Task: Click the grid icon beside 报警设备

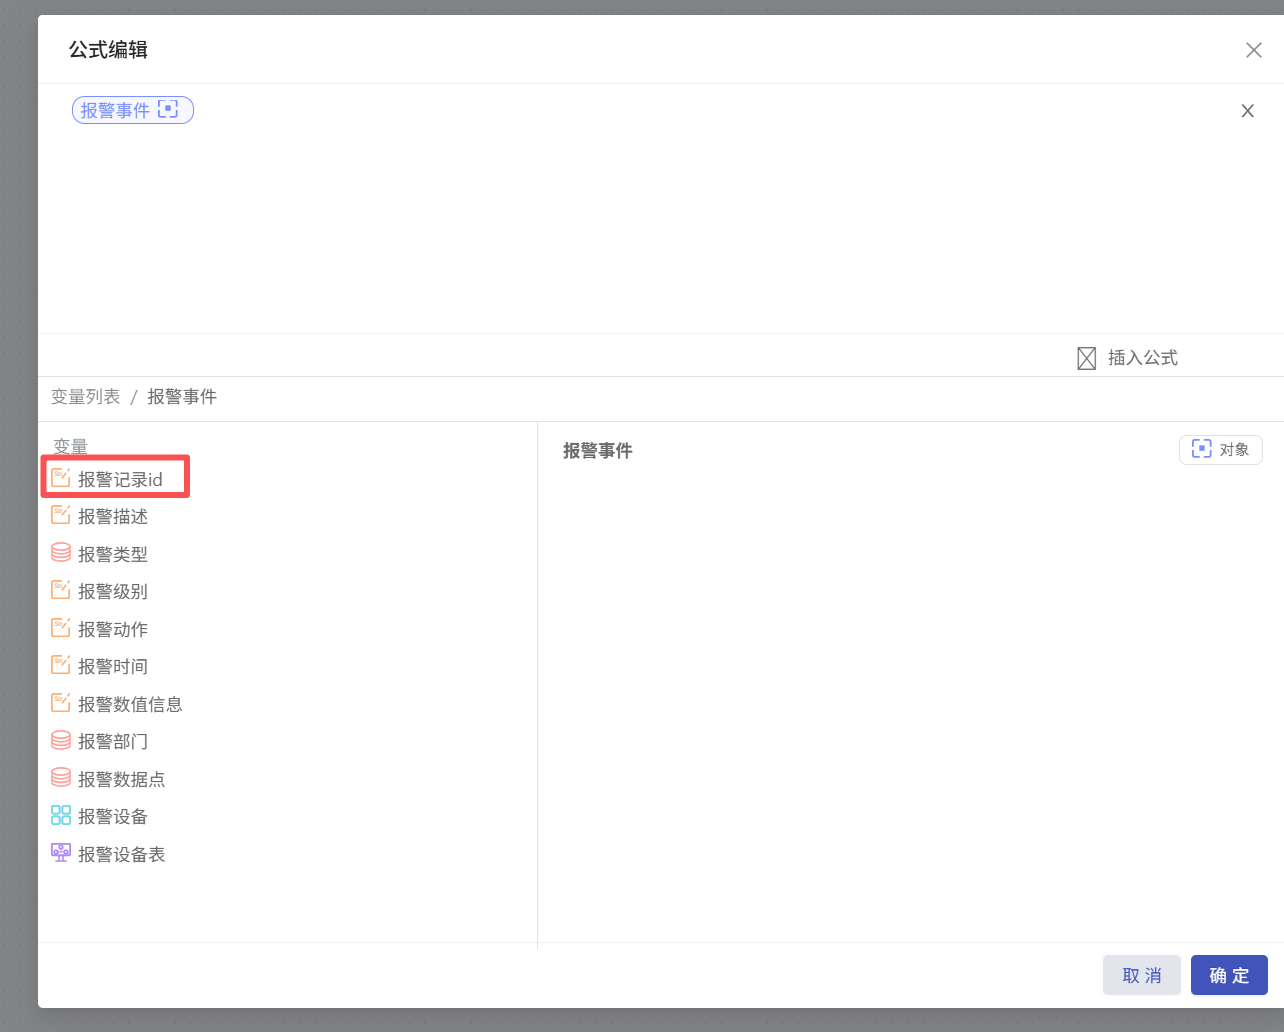Action: [61, 815]
